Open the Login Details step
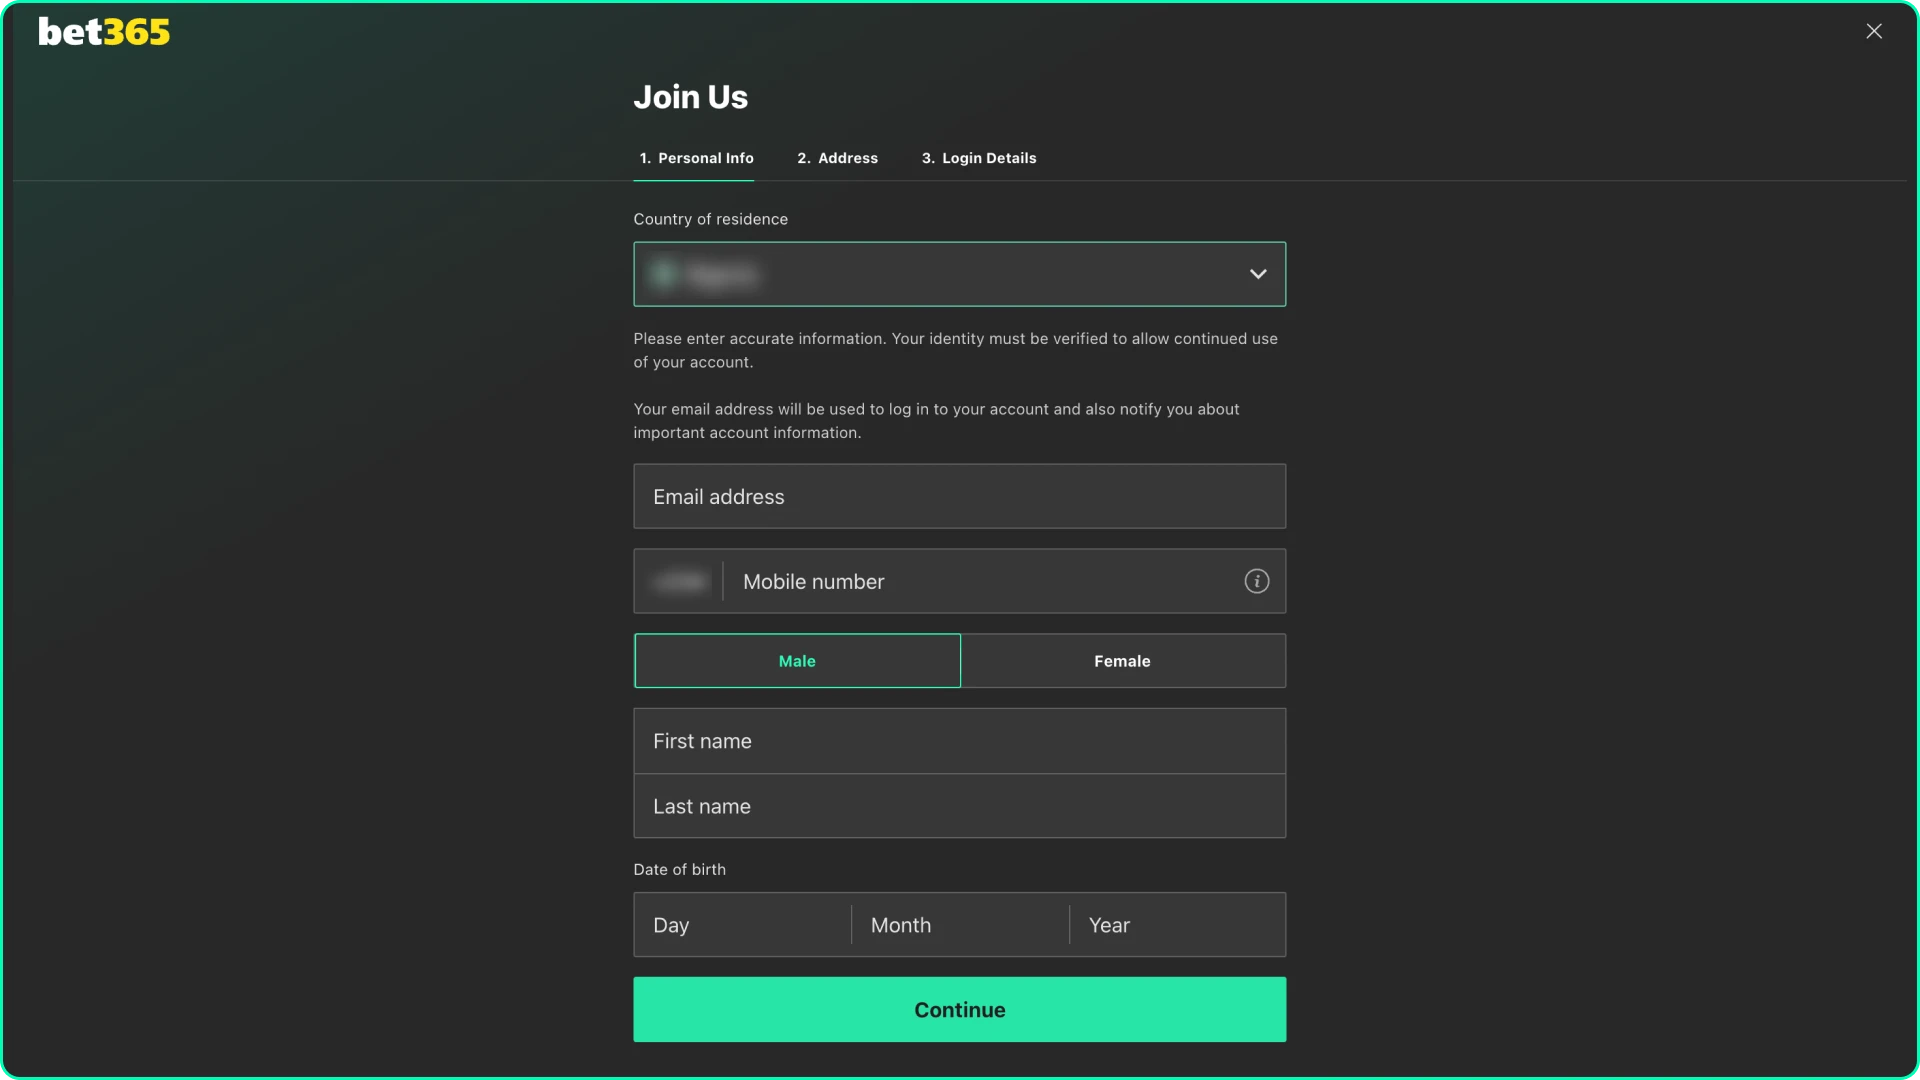Viewport: 1920px width, 1080px height. tap(978, 158)
